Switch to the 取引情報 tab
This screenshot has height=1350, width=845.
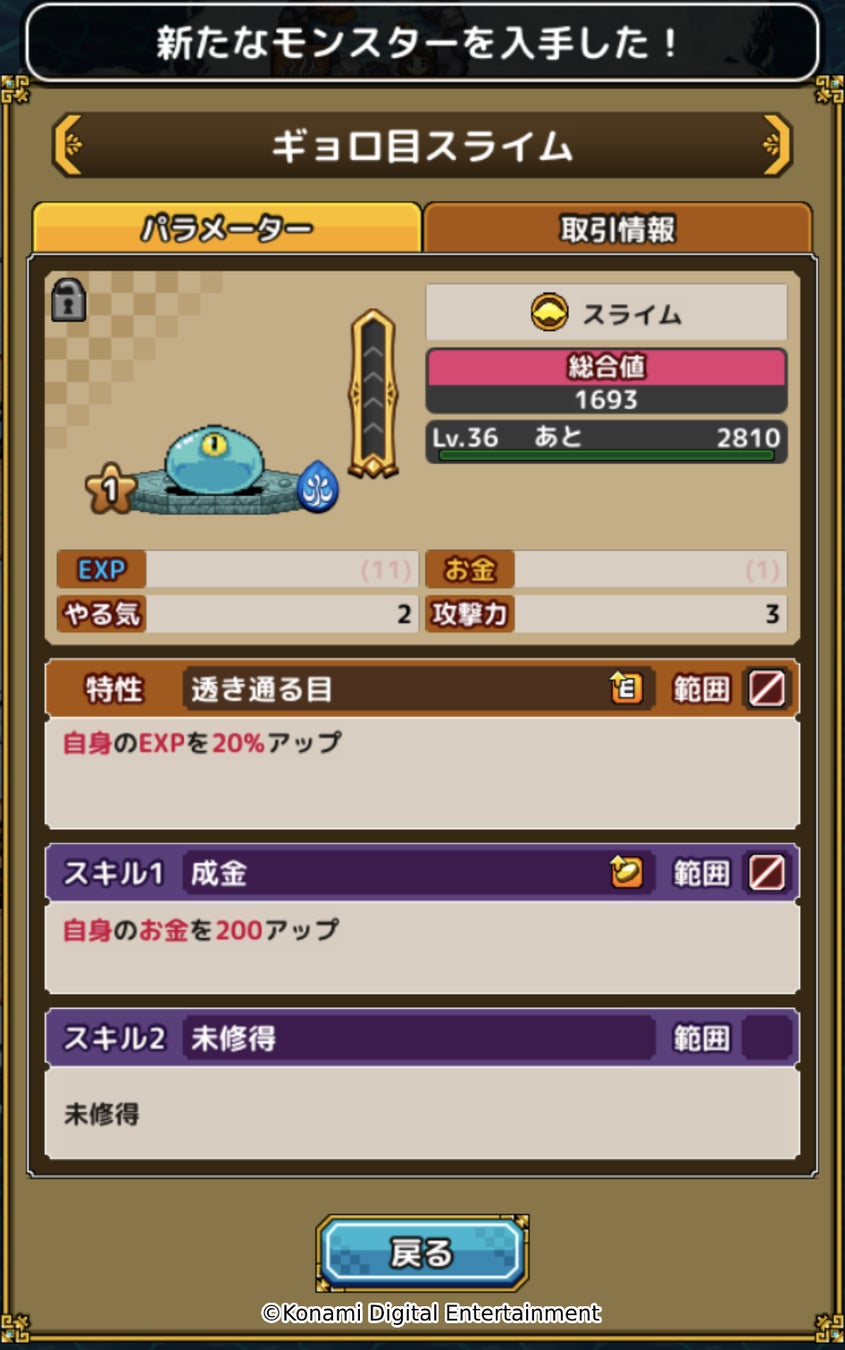tap(617, 229)
